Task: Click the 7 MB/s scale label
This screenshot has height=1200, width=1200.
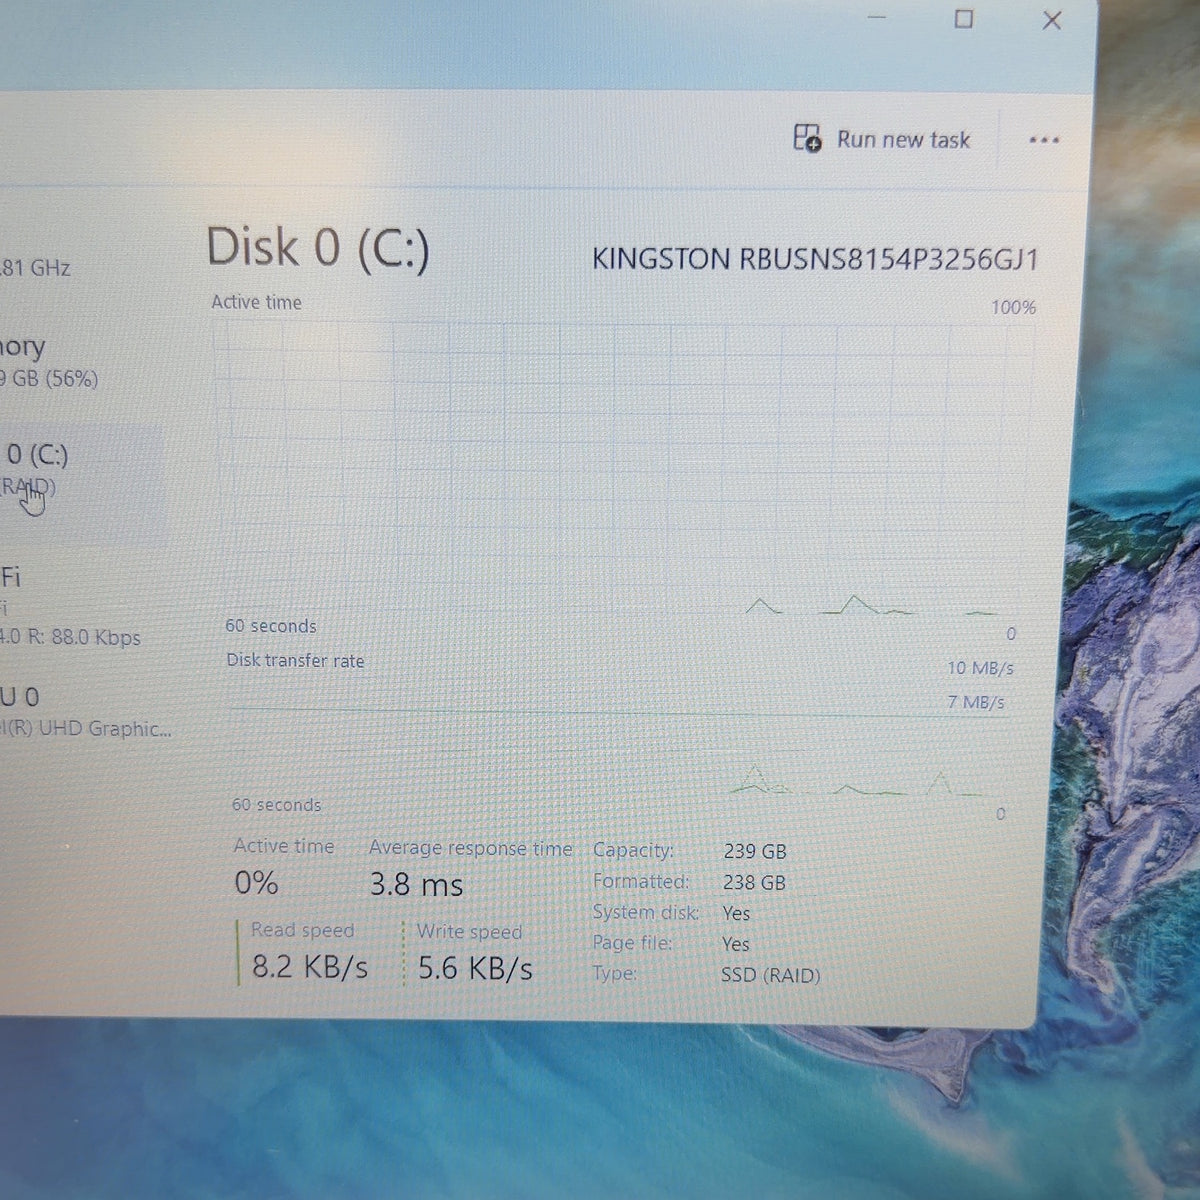Action: click(x=976, y=703)
